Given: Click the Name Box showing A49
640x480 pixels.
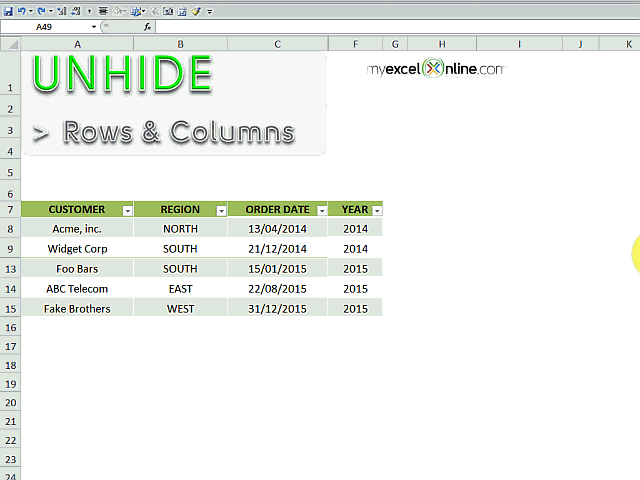Looking at the screenshot, I should (x=45, y=27).
